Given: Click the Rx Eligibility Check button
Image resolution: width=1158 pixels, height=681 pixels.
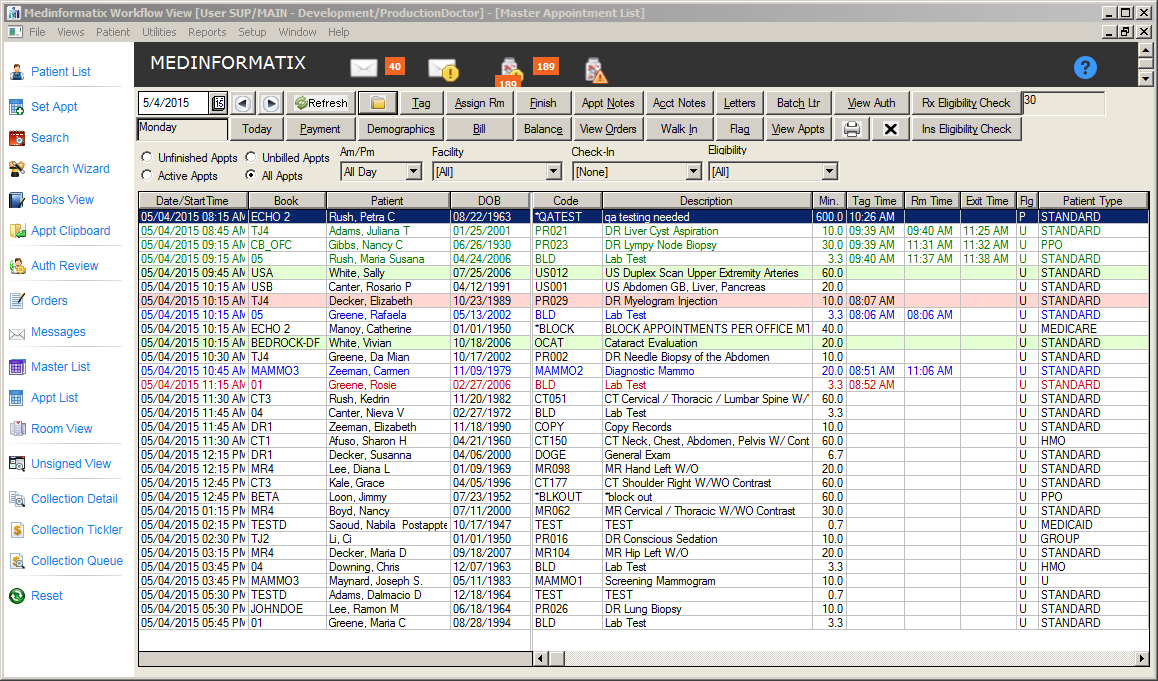Looking at the screenshot, I should [x=966, y=103].
